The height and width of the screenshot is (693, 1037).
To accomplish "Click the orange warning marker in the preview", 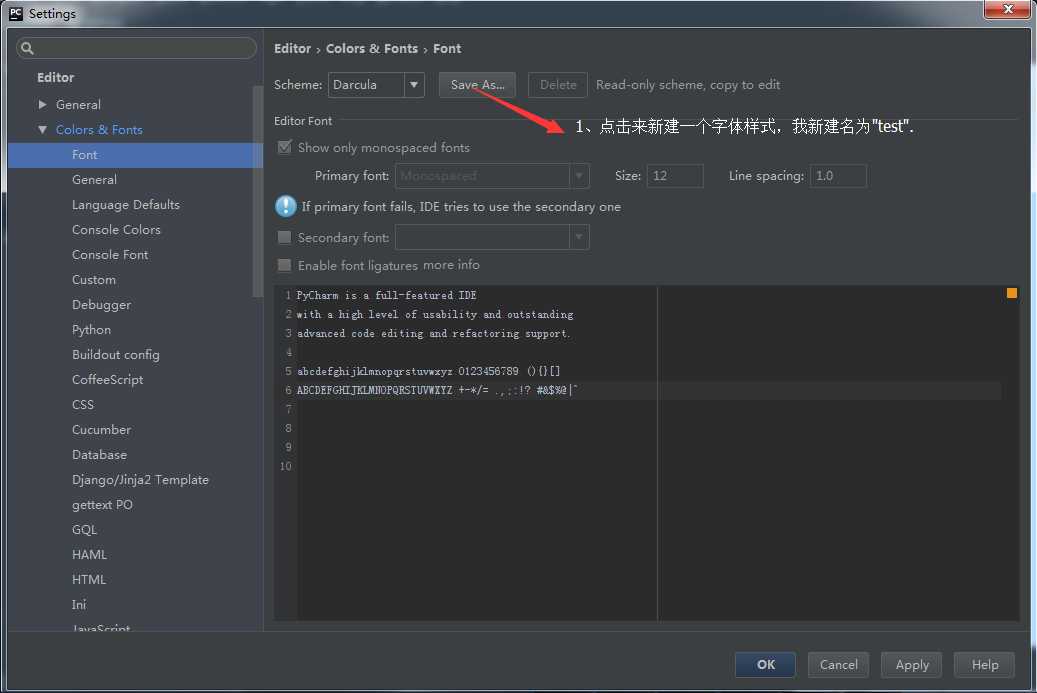I will 1011,293.
